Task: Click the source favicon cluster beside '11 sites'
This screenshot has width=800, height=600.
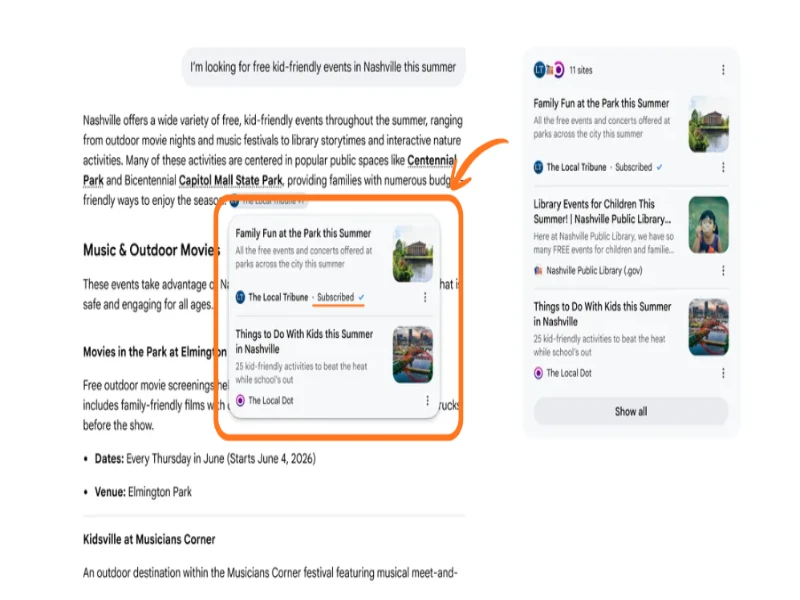Action: [549, 69]
